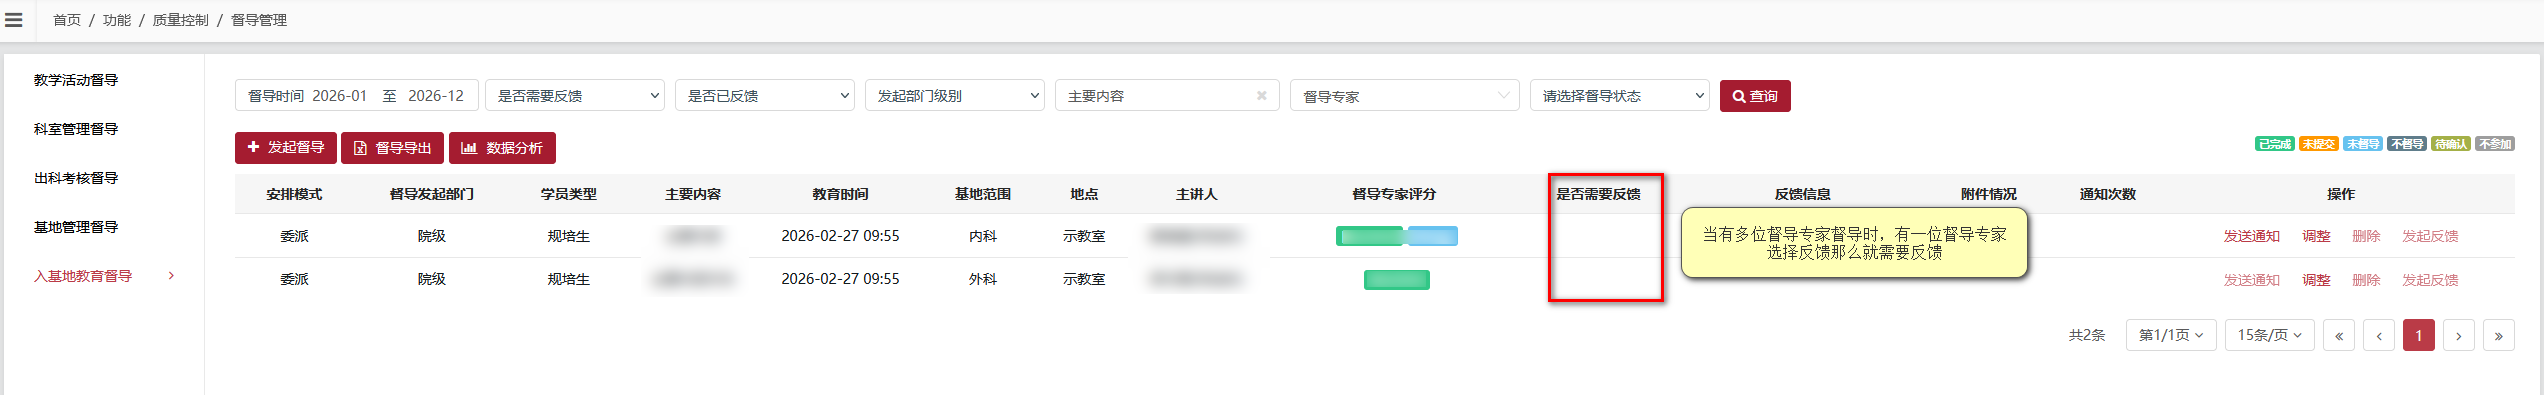Jump to the last page with double-right arrow
Screen dimensions: 2544x395
point(2498,336)
